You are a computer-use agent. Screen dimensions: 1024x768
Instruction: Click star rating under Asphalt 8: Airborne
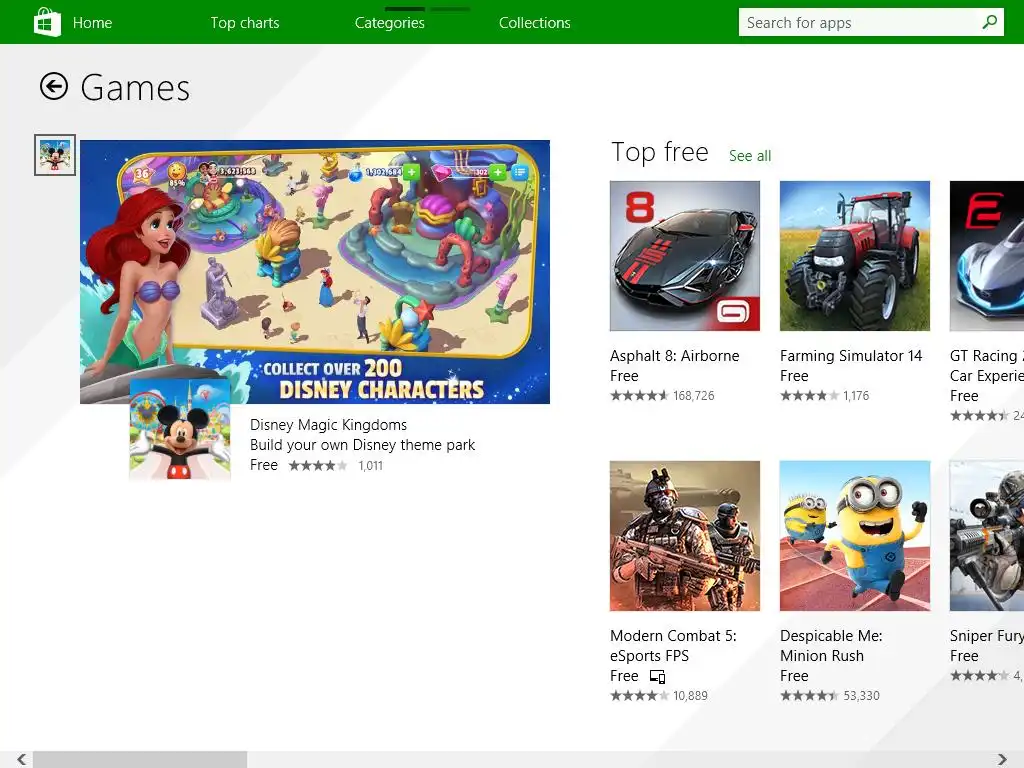(639, 396)
